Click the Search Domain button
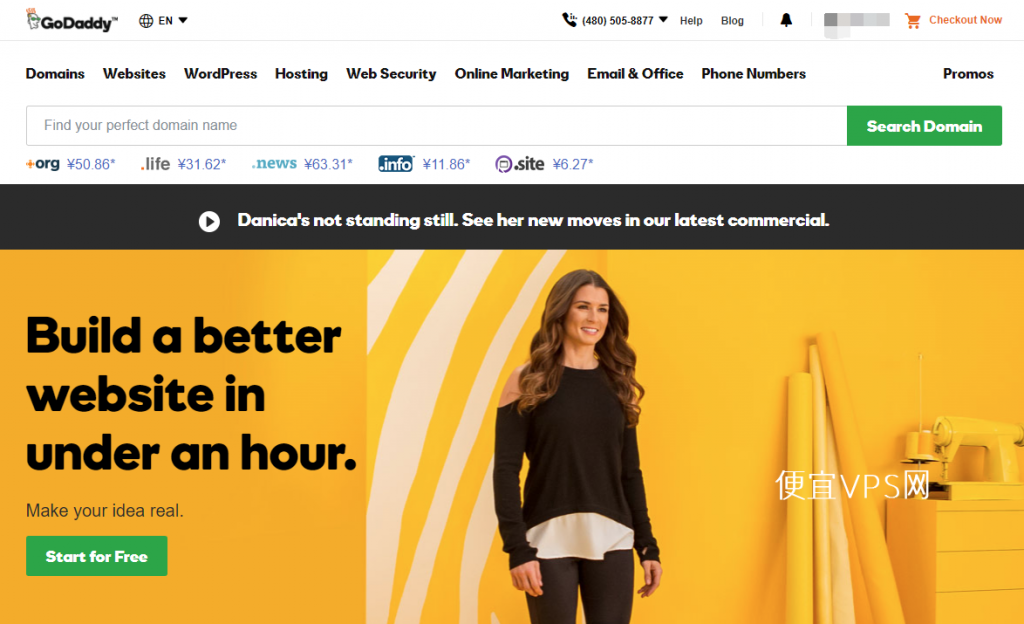The width and height of the screenshot is (1024, 624). coord(924,126)
